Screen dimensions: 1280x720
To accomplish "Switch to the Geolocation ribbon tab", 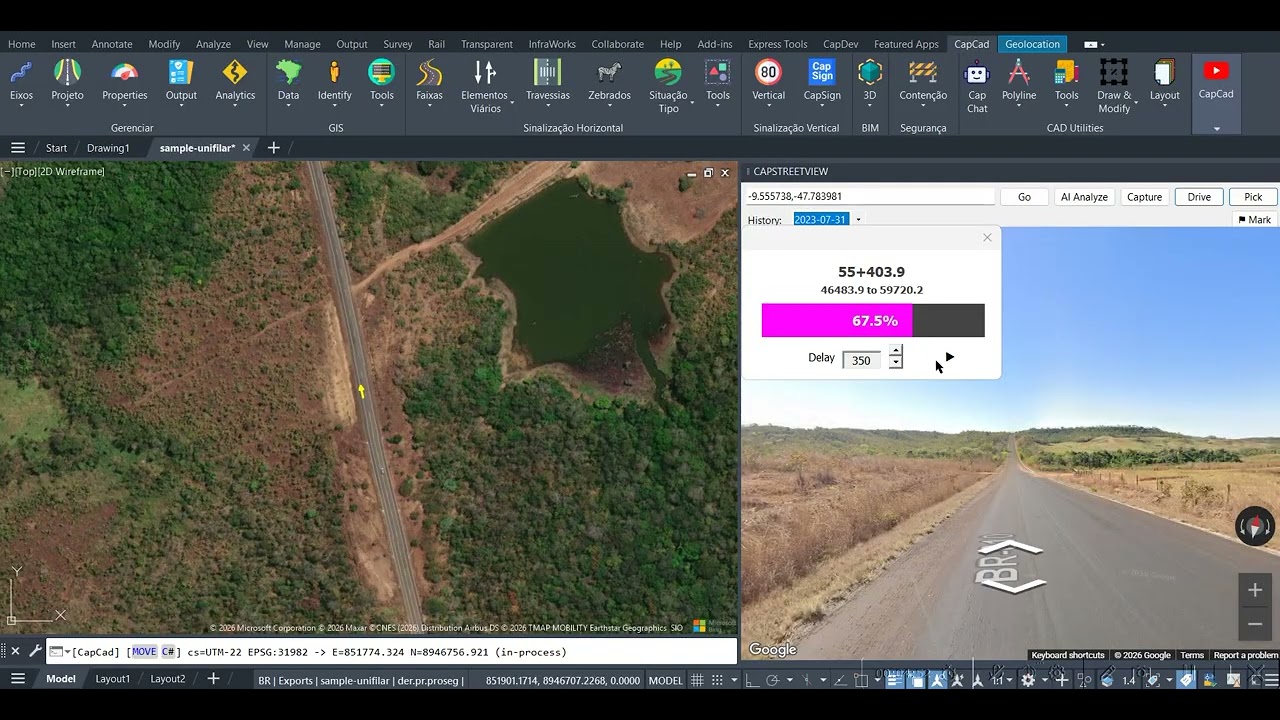I will pyautogui.click(x=1032, y=44).
